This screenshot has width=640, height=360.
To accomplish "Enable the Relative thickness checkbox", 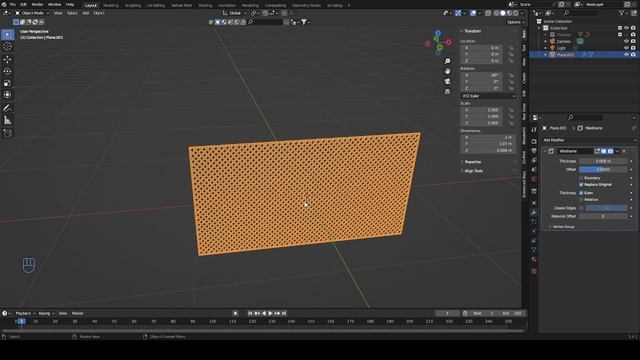I will tap(581, 200).
